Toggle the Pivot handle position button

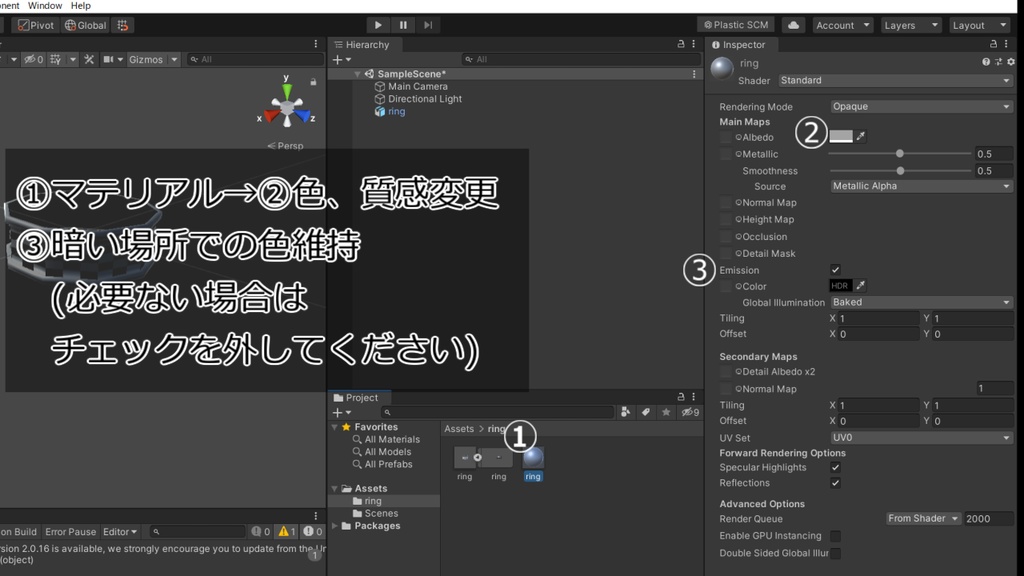pos(36,25)
